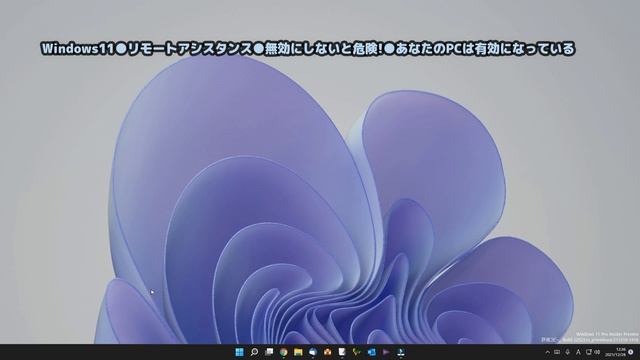Launch Google Chrome from the taskbar
This screenshot has height=360, width=640.
click(284, 352)
